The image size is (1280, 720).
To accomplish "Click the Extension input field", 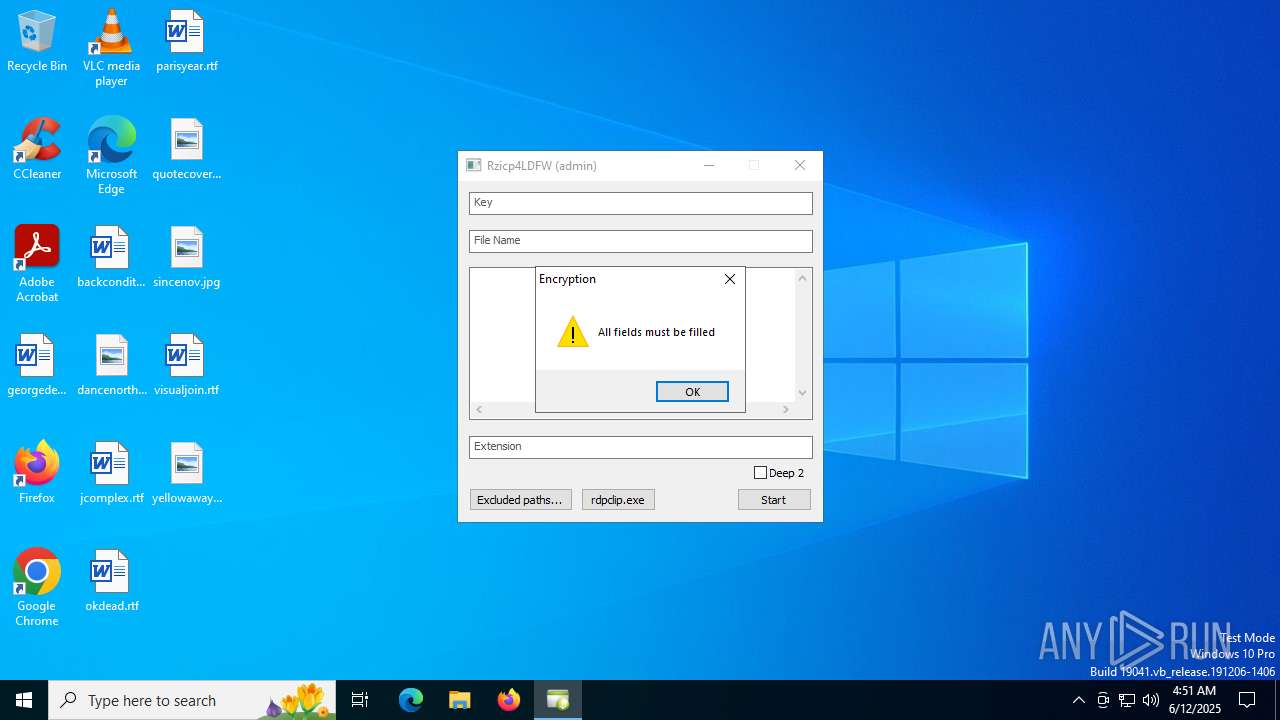I will 640,446.
